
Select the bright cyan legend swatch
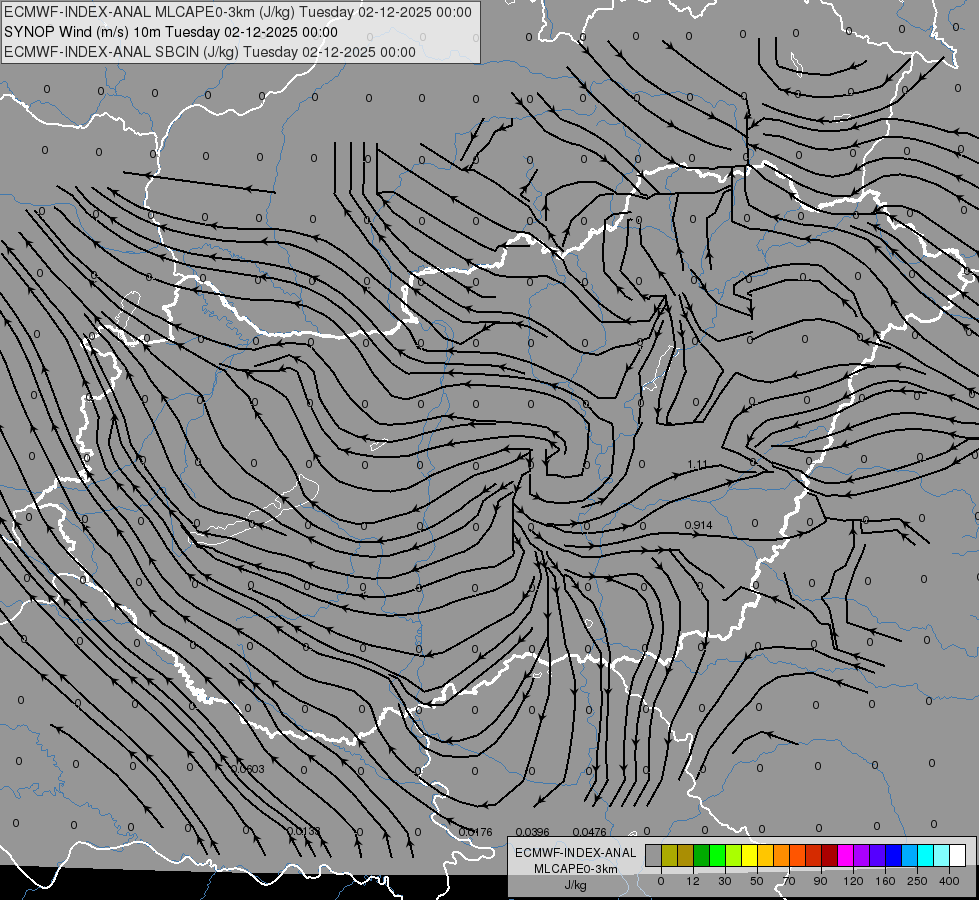(x=926, y=855)
